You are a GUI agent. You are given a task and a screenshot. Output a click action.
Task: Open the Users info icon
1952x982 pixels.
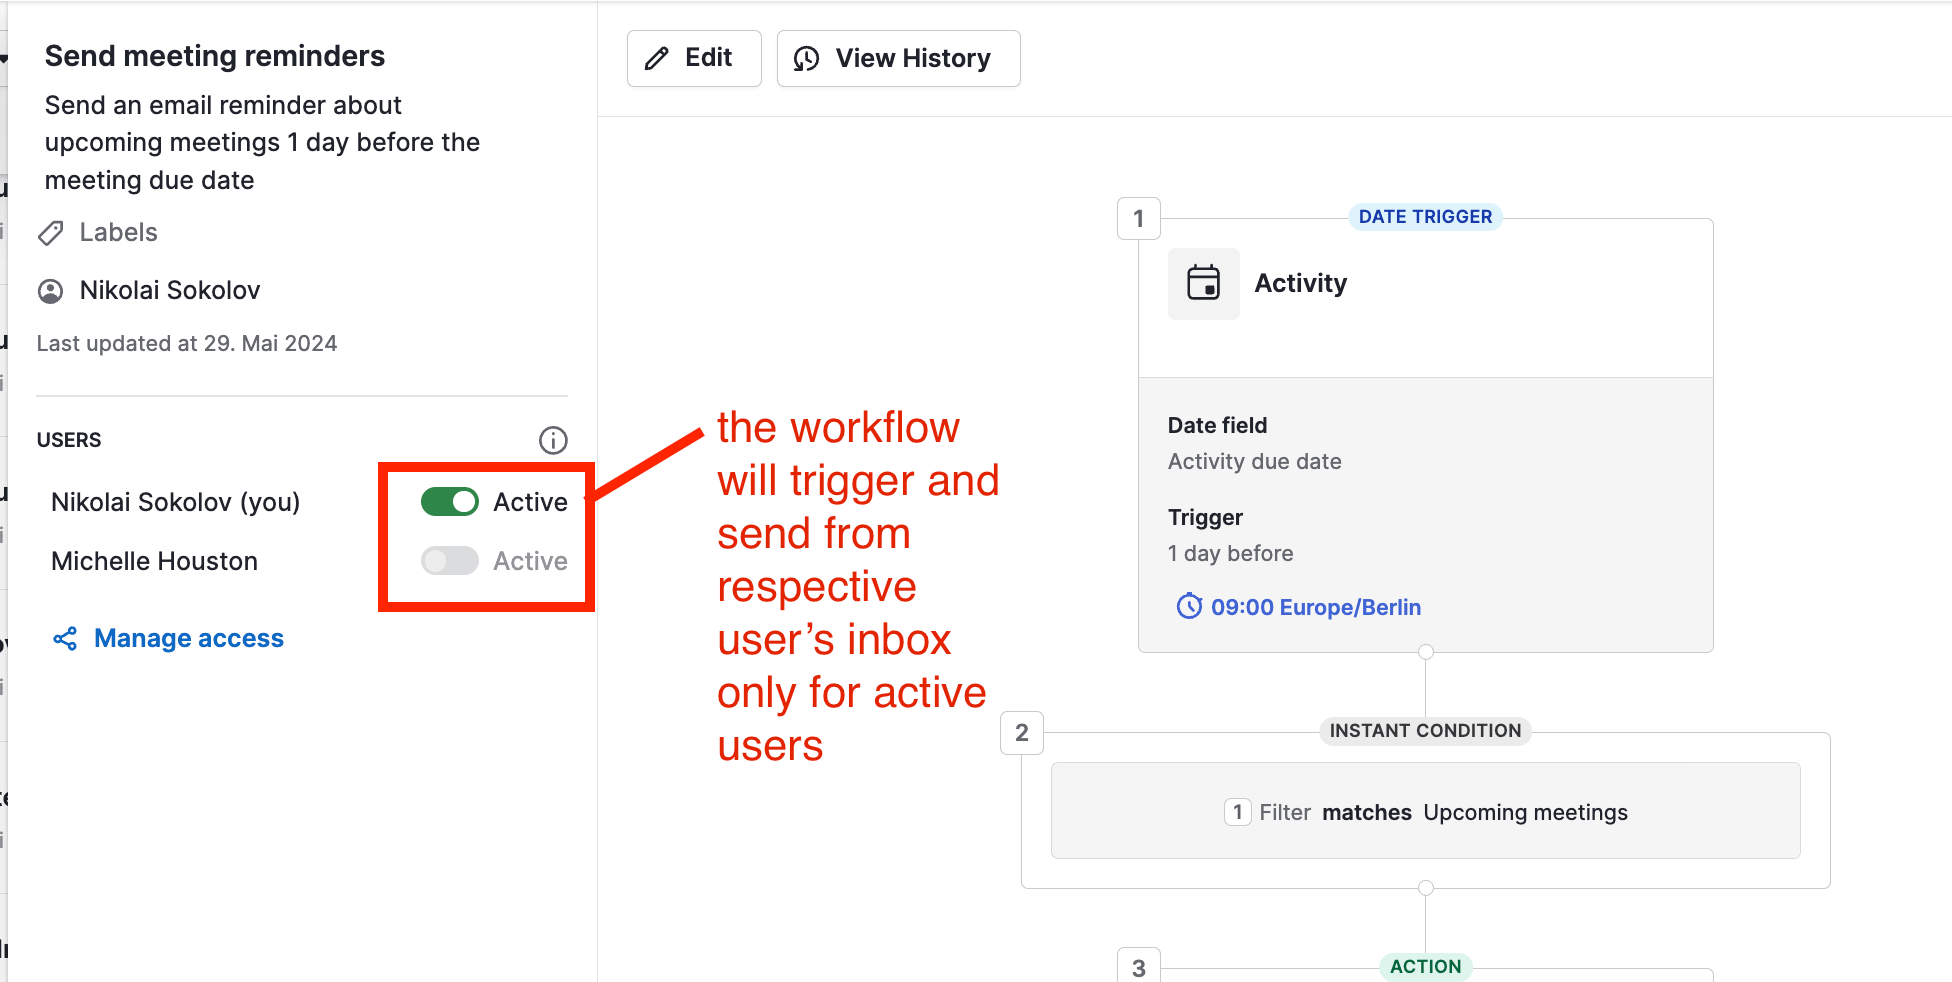pyautogui.click(x=553, y=440)
